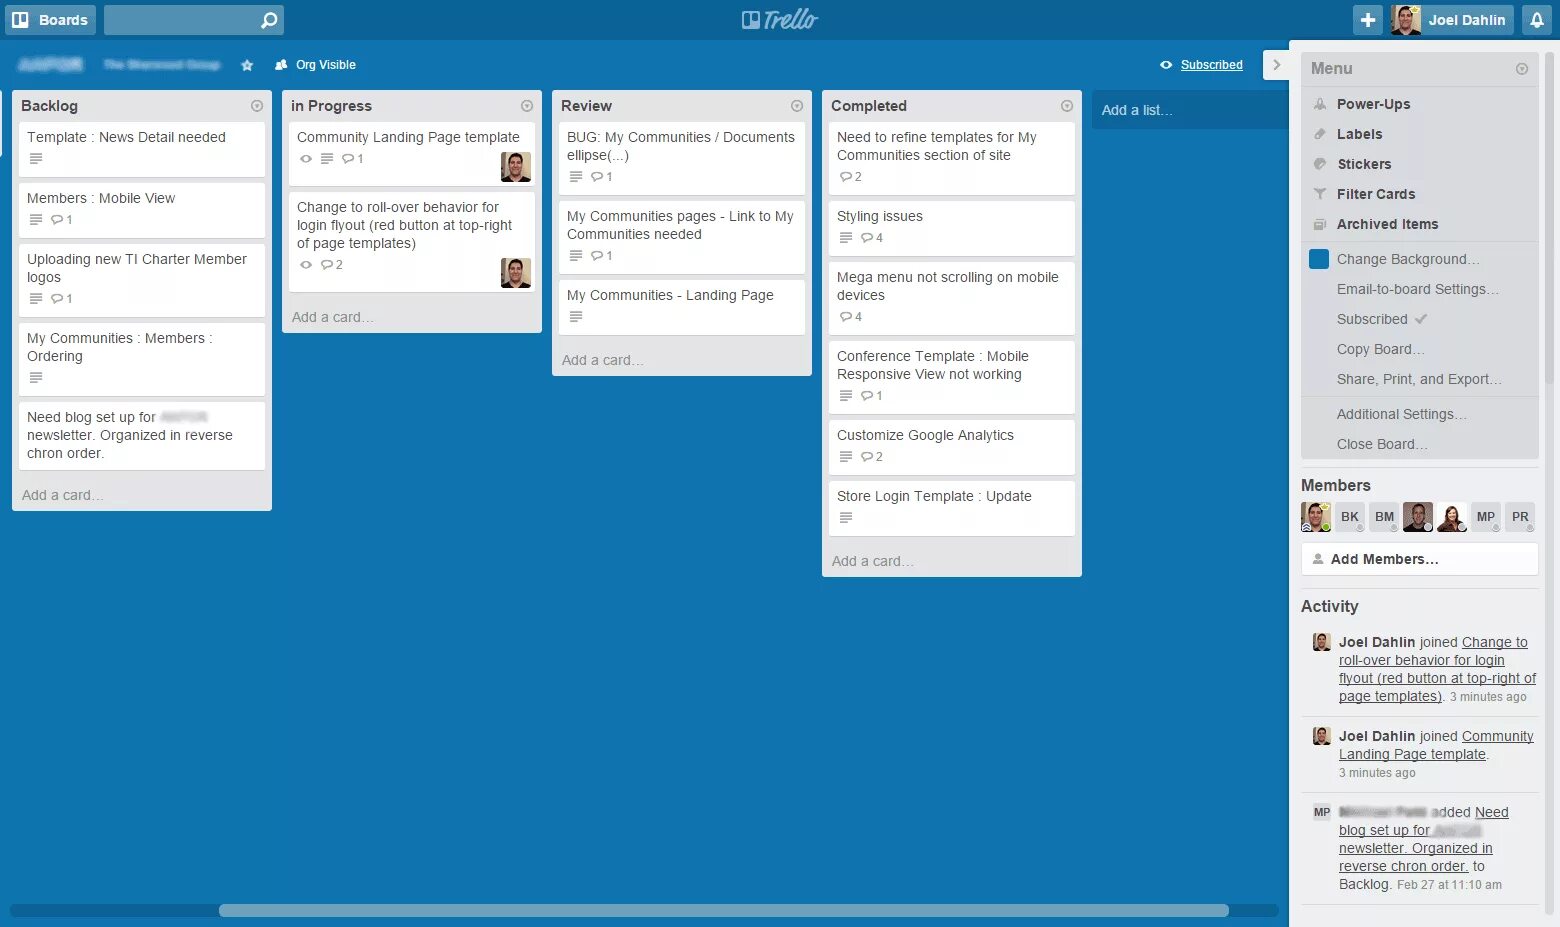Open notifications bell icon
The height and width of the screenshot is (927, 1560).
click(x=1536, y=20)
